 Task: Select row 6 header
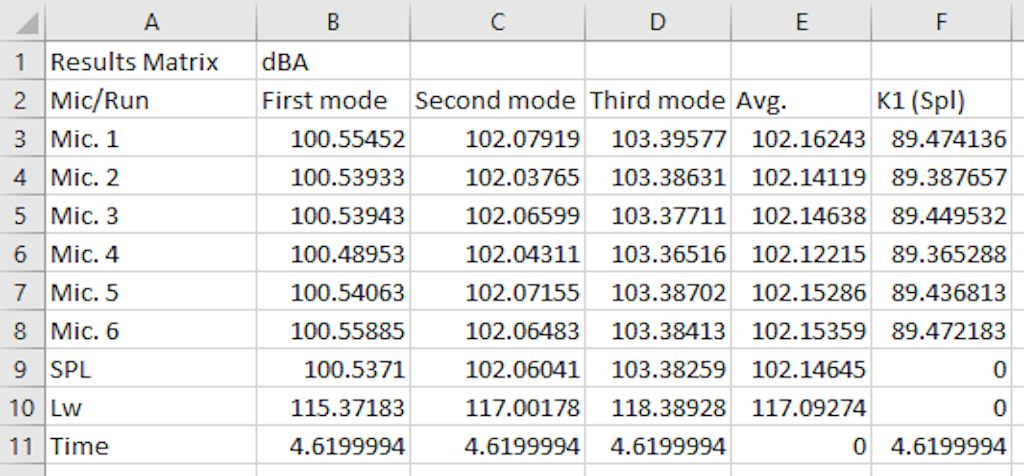(22, 255)
